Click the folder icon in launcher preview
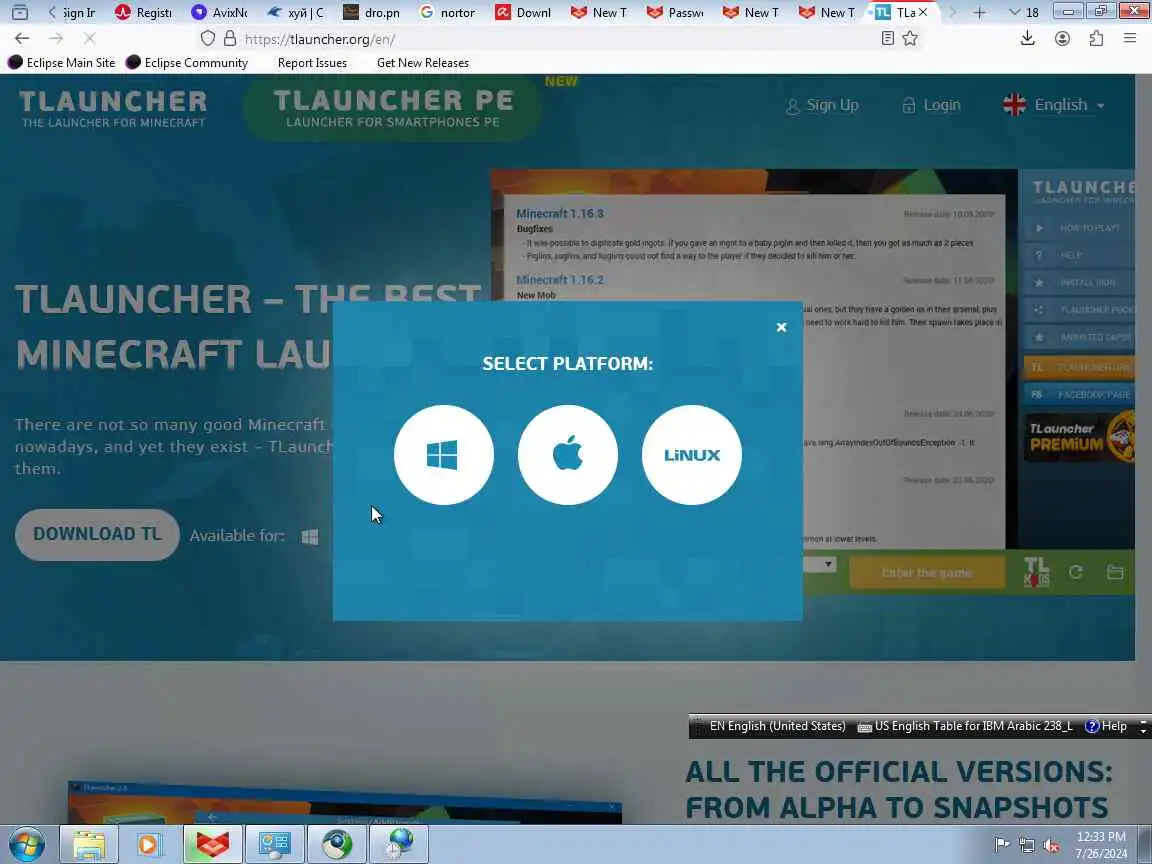The image size is (1152, 864). 1115,572
